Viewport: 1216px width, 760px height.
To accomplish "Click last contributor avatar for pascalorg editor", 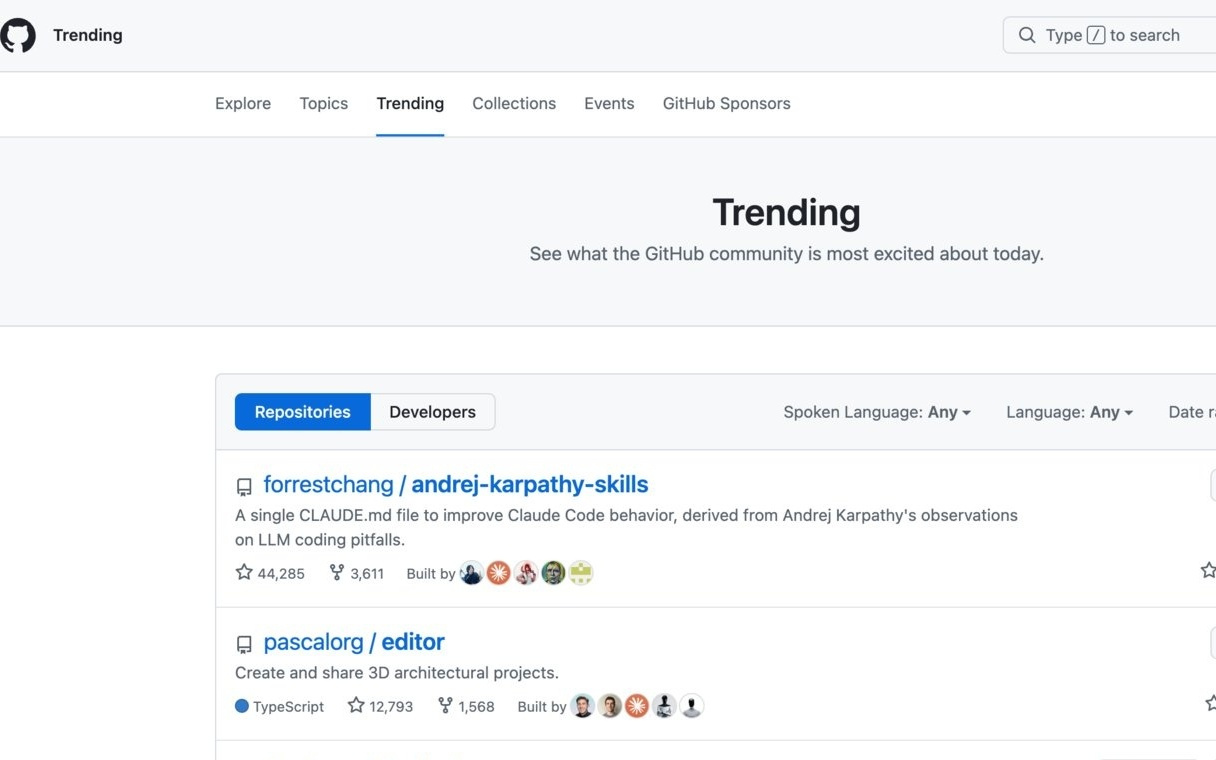I will 692,706.
